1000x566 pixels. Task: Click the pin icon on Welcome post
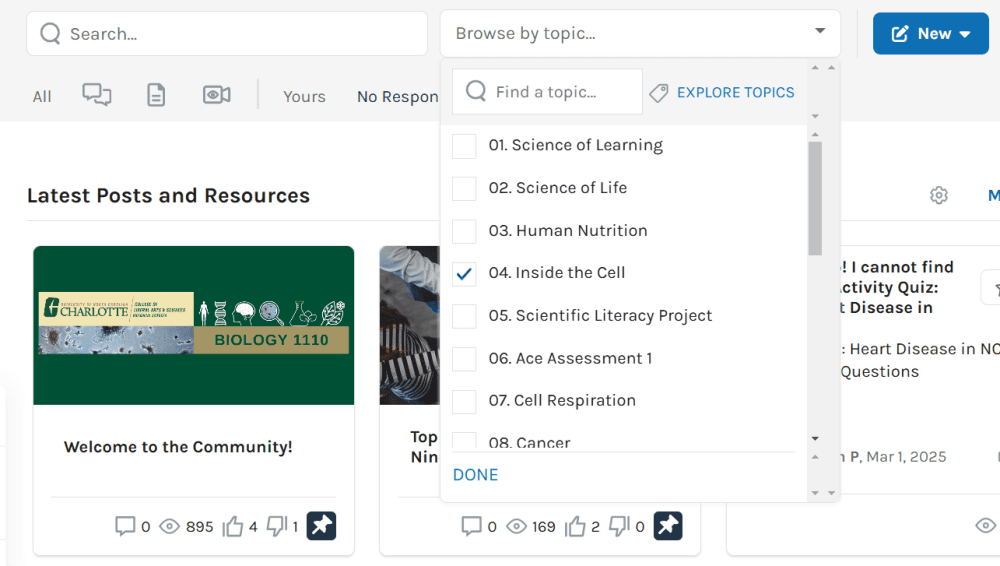coord(321,525)
